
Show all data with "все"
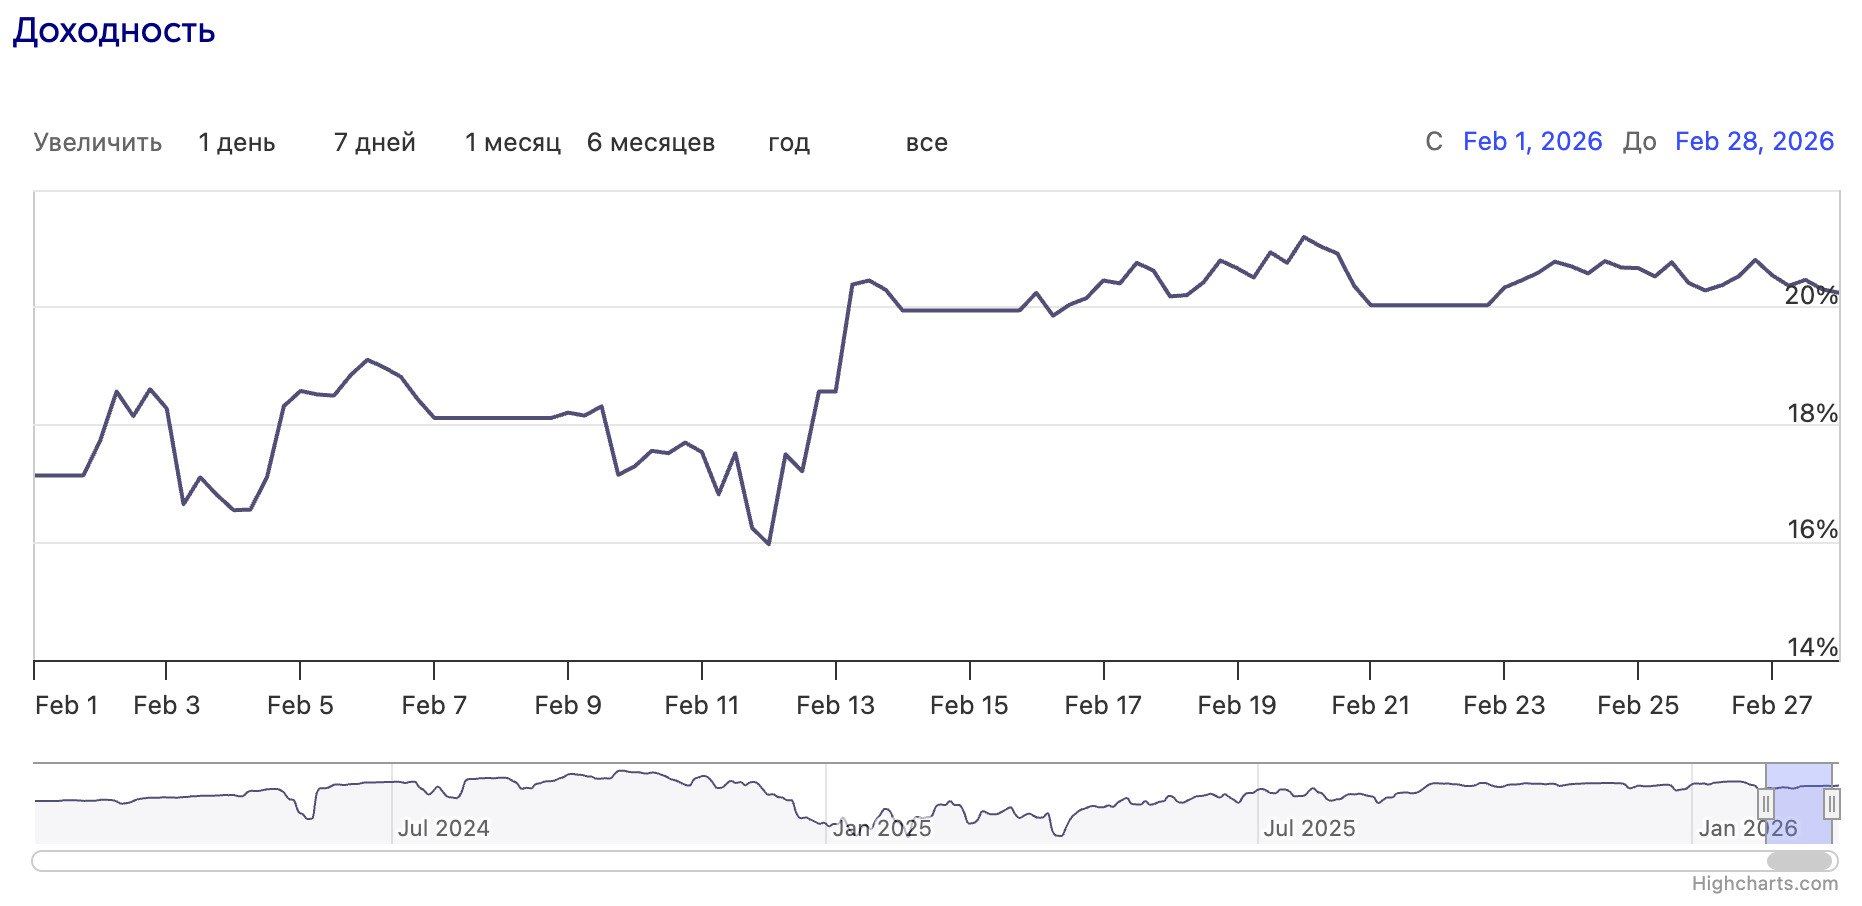point(926,142)
